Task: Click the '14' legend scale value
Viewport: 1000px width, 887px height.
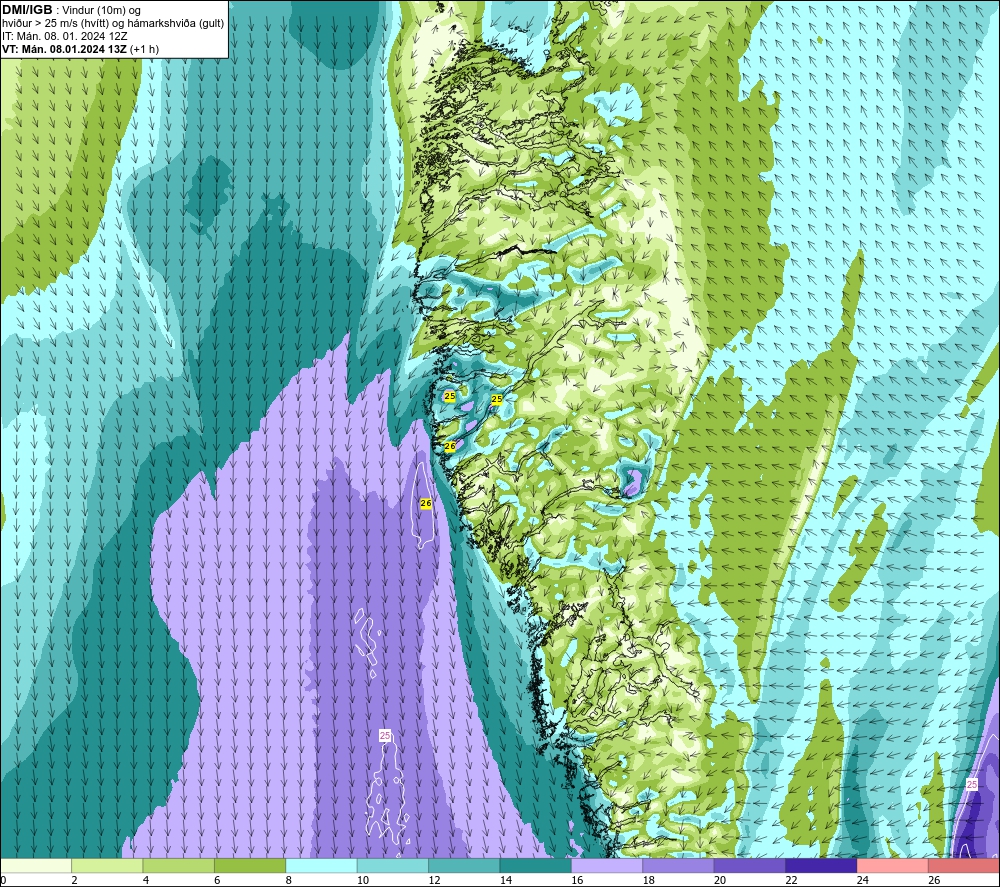Action: (x=506, y=880)
